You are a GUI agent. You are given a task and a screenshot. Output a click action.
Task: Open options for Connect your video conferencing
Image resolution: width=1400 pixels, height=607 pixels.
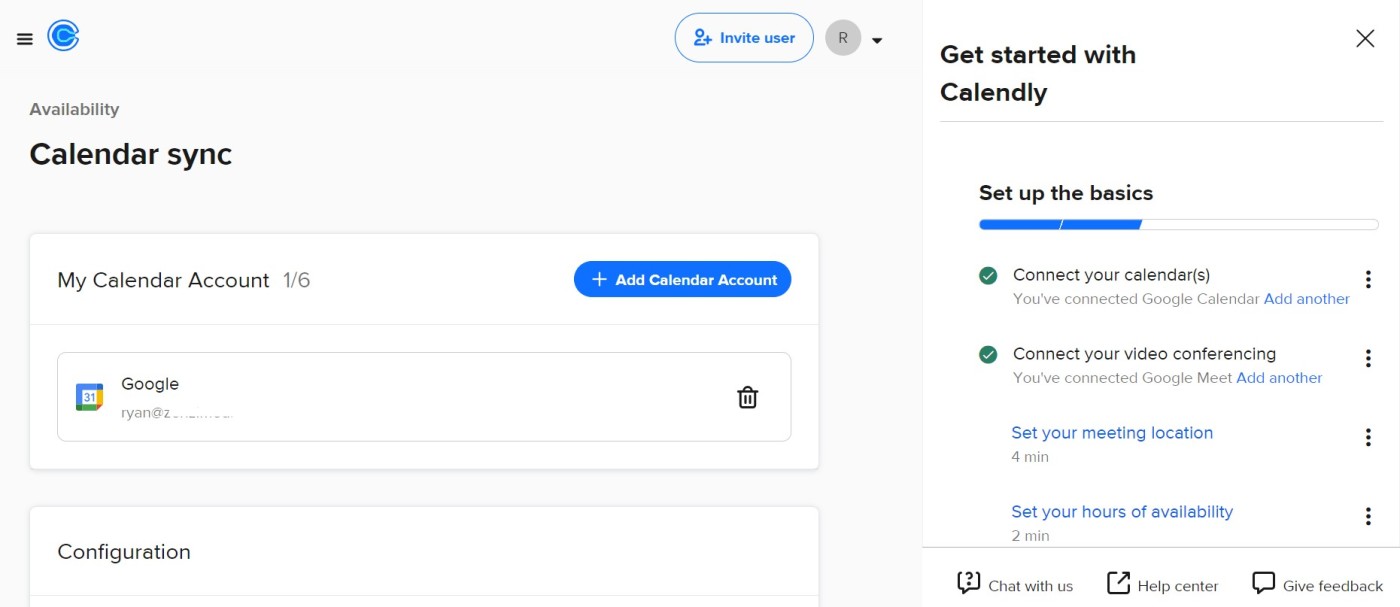1368,358
